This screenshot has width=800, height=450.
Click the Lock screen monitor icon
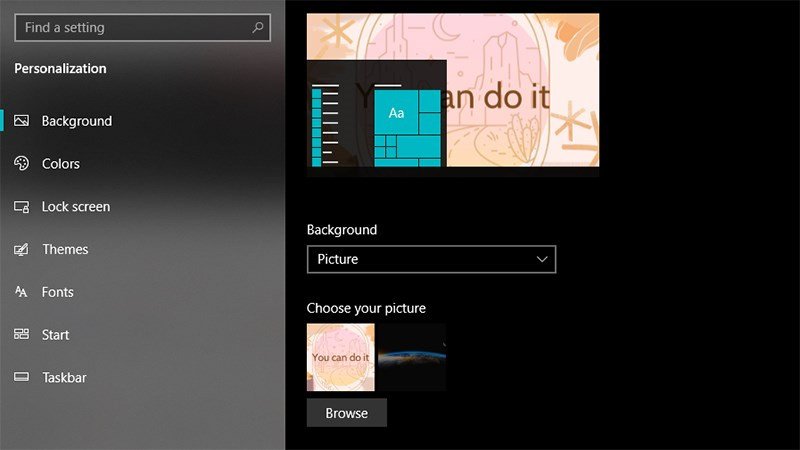pos(21,207)
